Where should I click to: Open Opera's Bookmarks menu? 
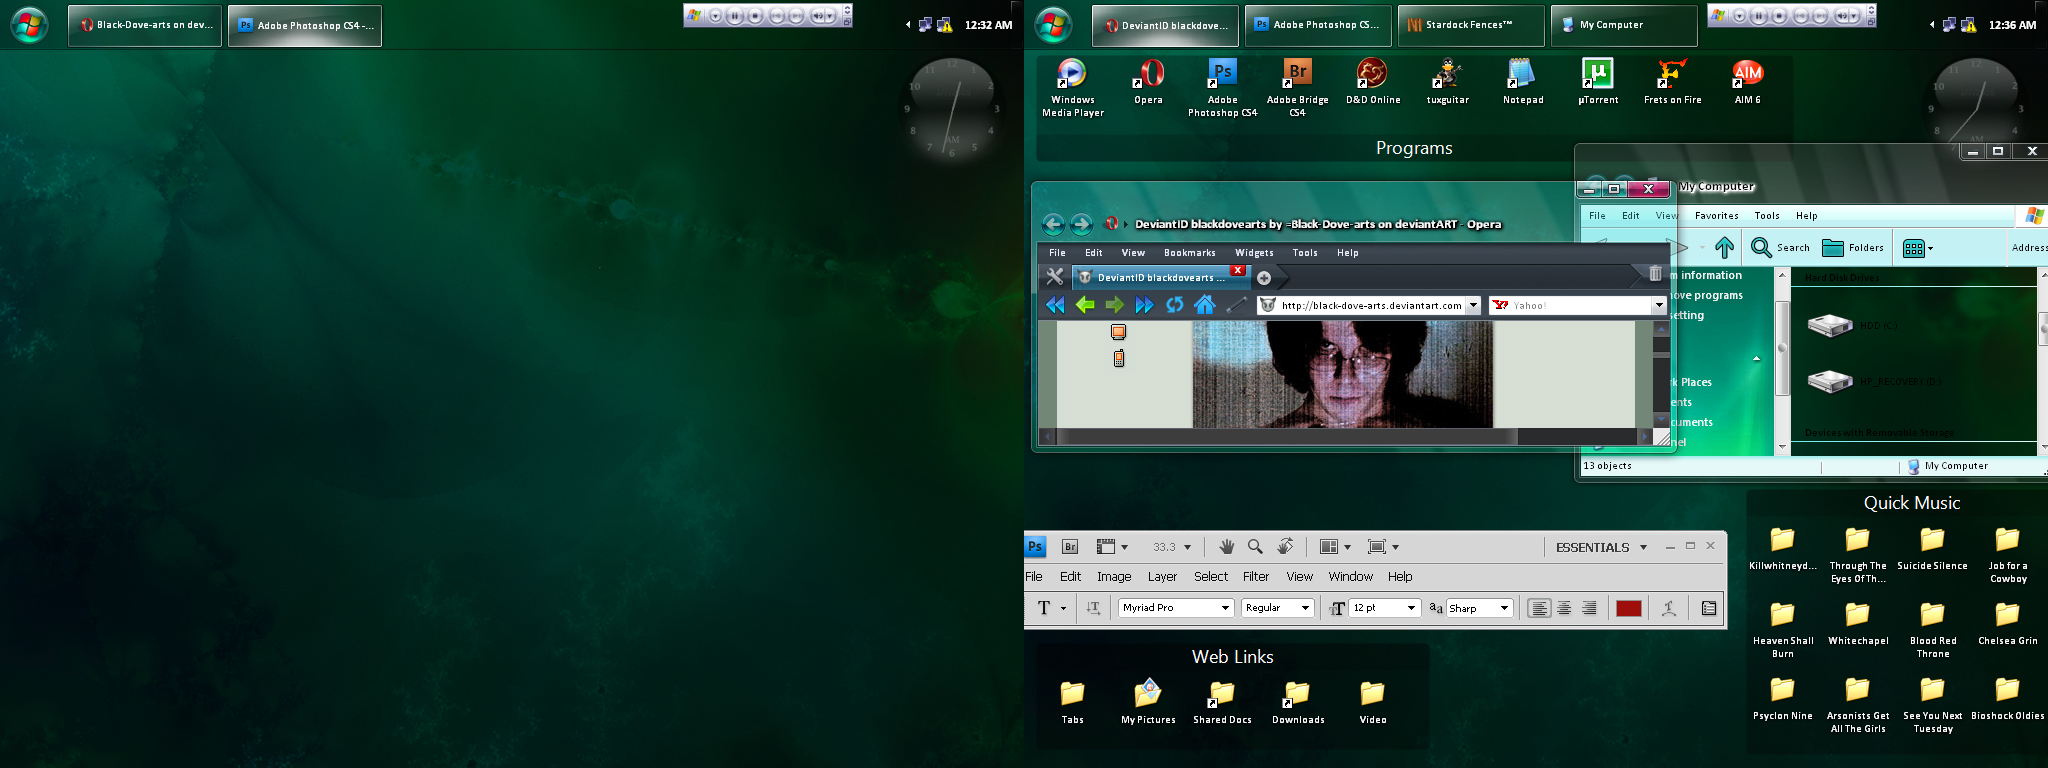coord(1189,253)
